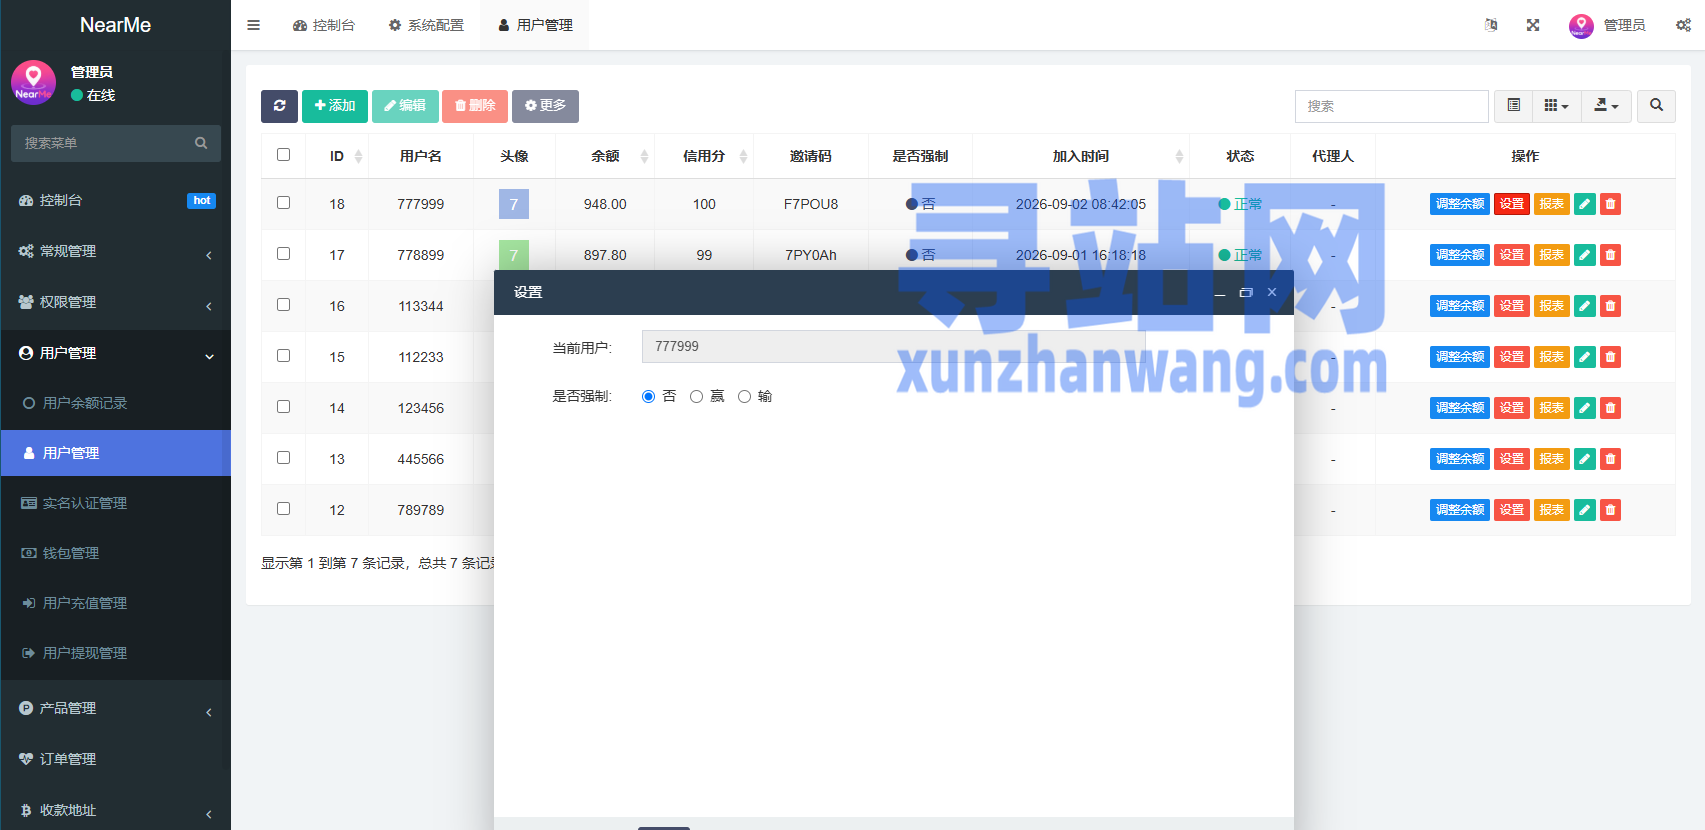The image size is (1705, 830).
Task: Expand 权限管理 sidebar menu
Action: 116,303
